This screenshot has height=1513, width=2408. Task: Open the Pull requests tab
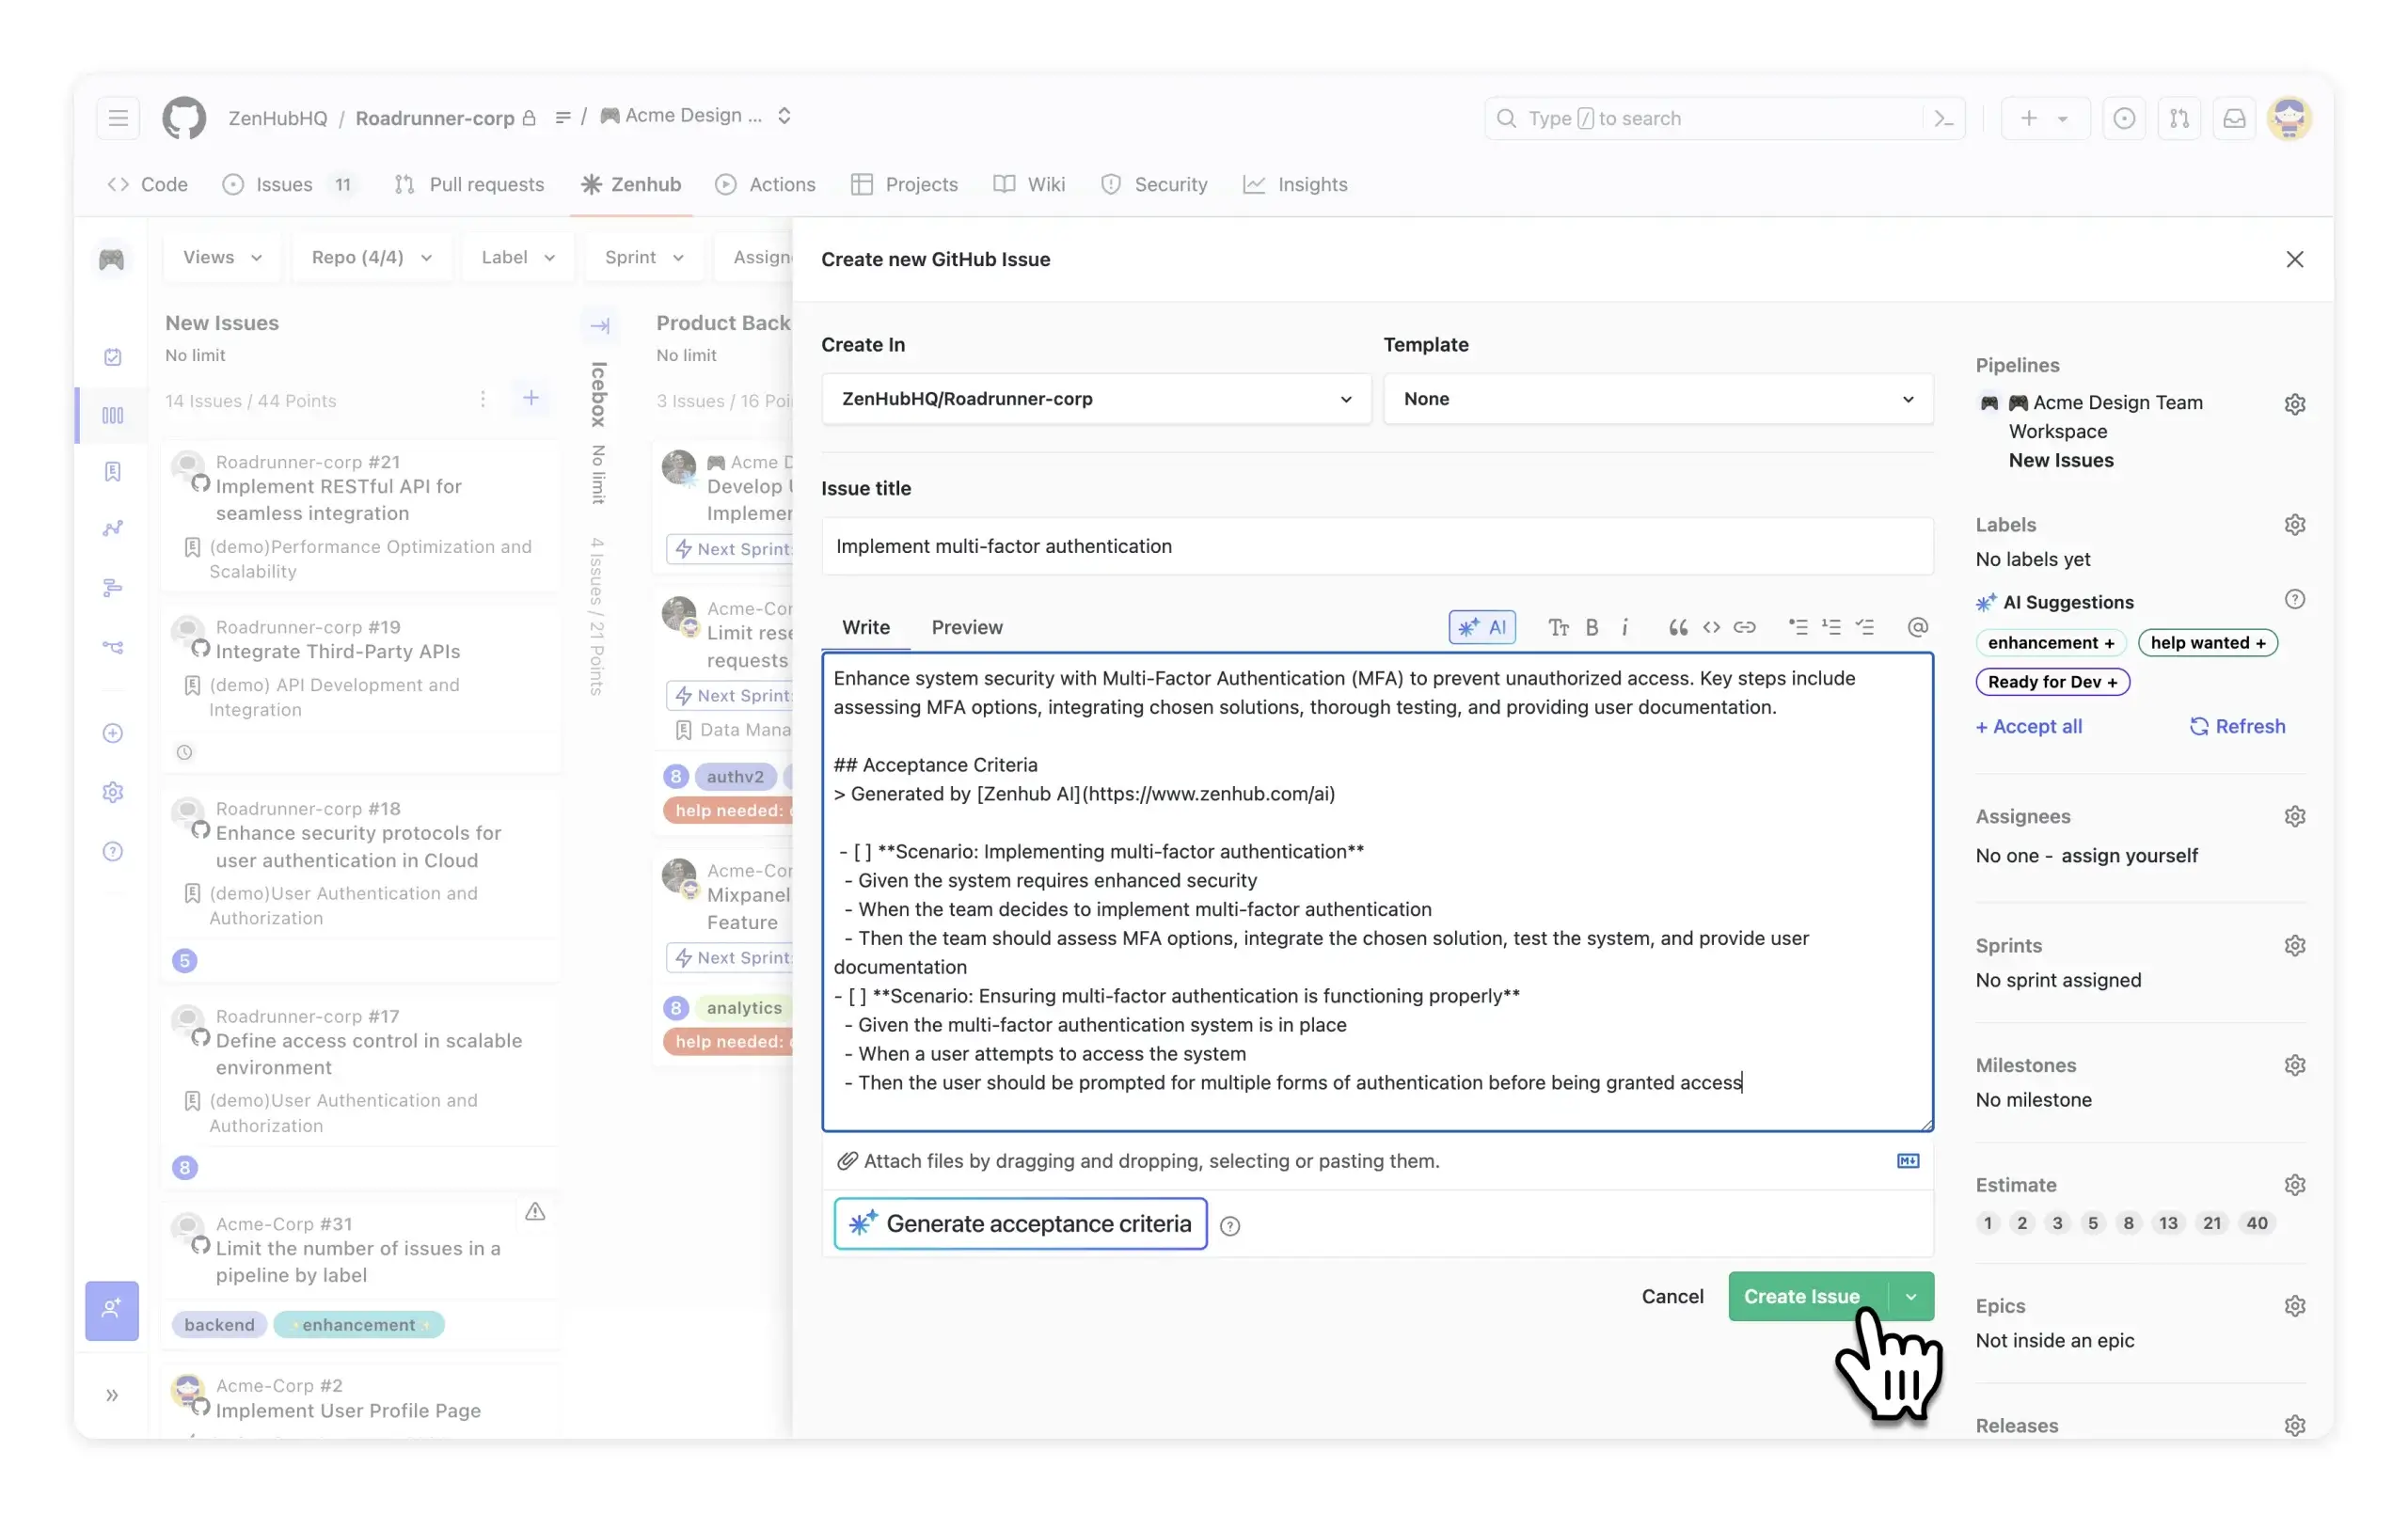point(469,184)
